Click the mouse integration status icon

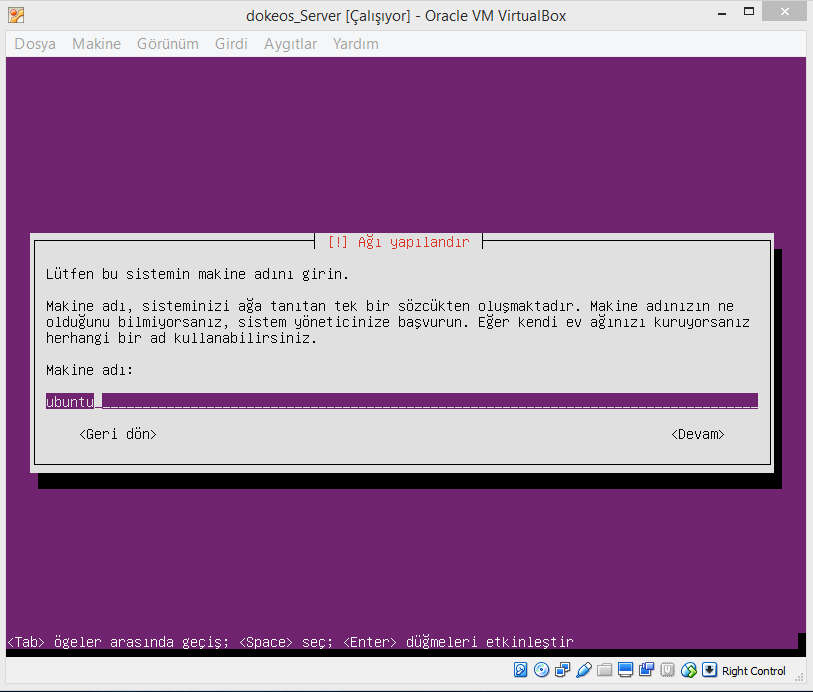(x=689, y=670)
